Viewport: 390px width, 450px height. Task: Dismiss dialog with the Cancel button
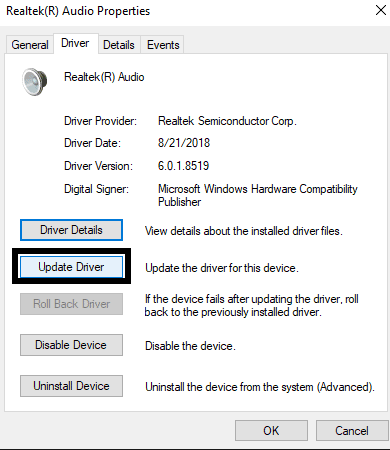pos(352,431)
